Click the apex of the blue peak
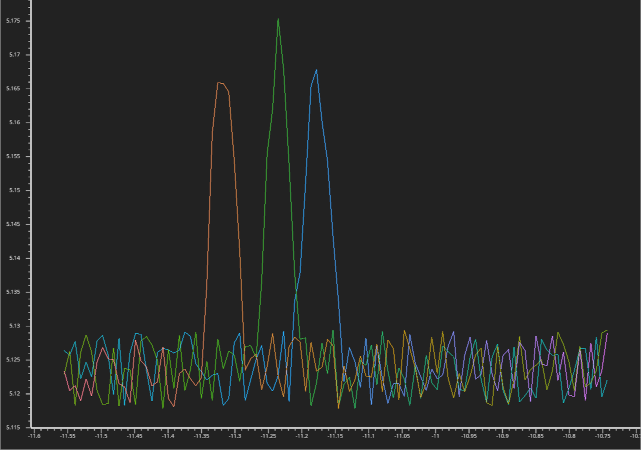The width and height of the screenshot is (641, 450). tap(316, 71)
